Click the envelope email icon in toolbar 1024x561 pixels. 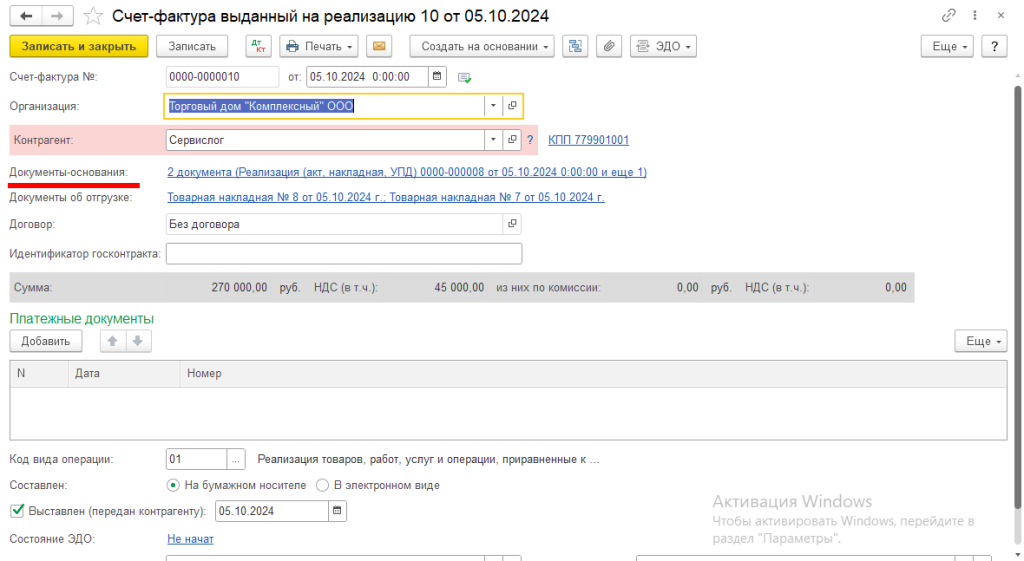tap(378, 47)
